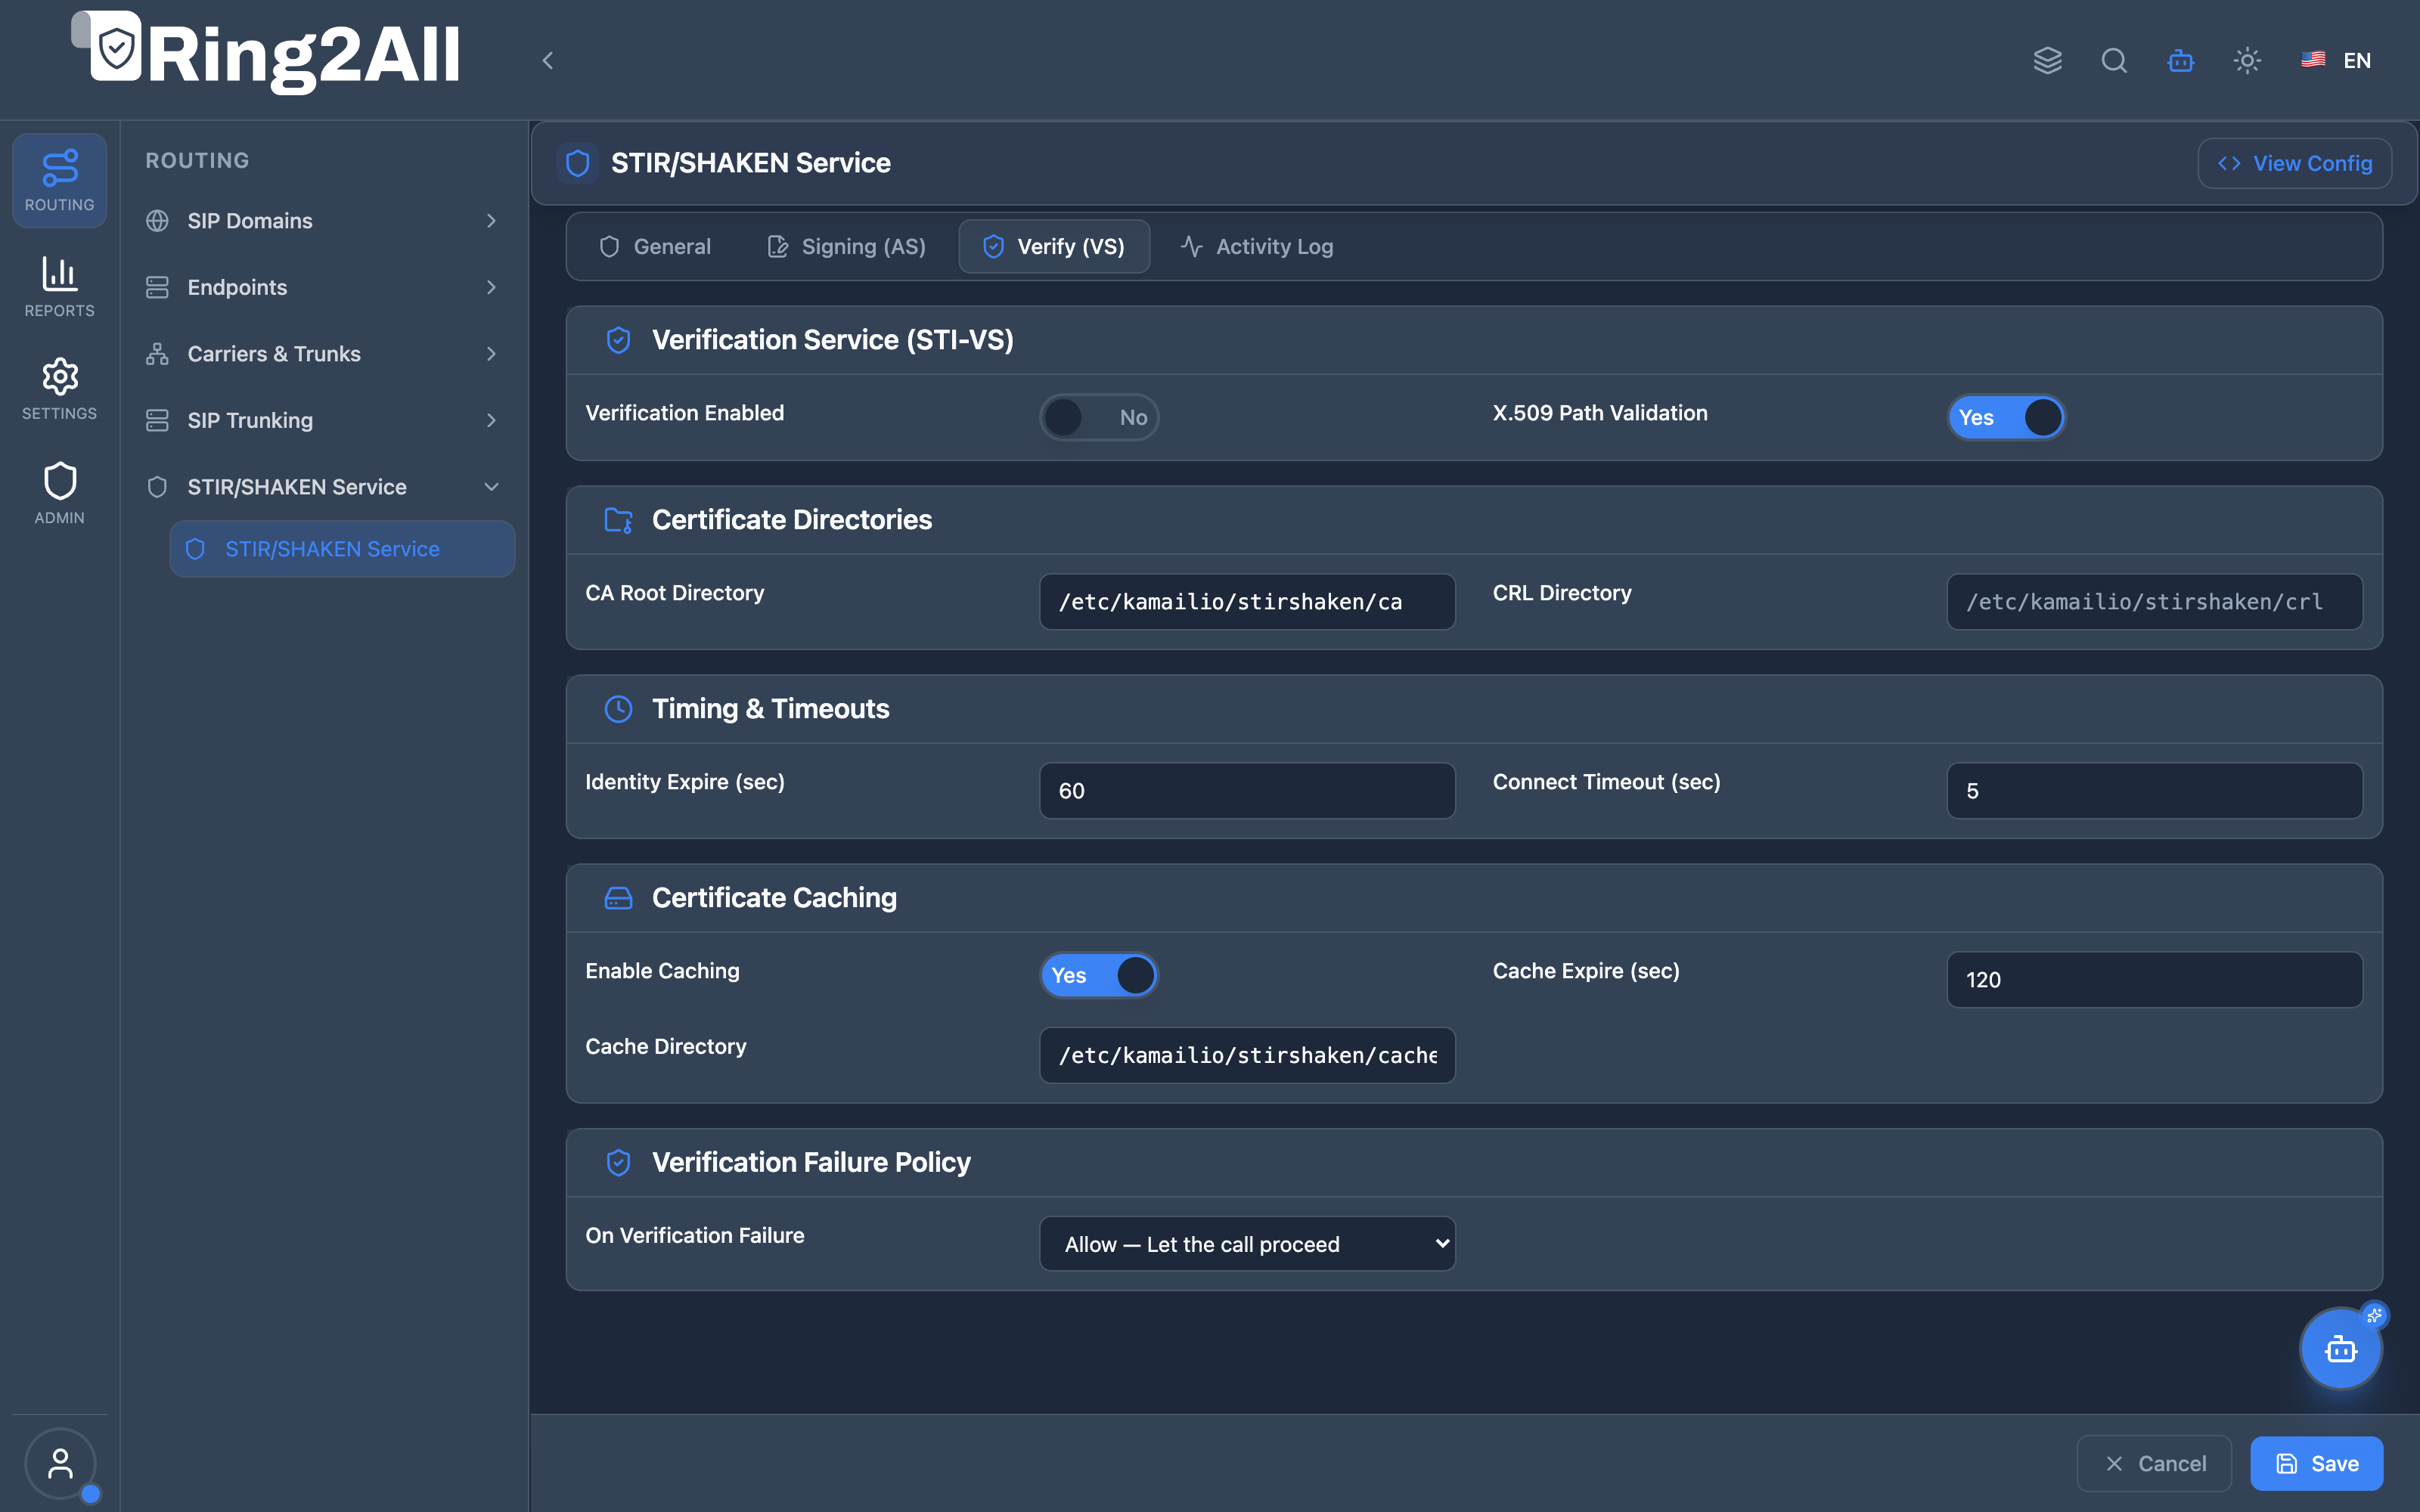Screen dimensions: 2420x1512
Task: Click the CA Root Directory field
Action: click(1247, 601)
